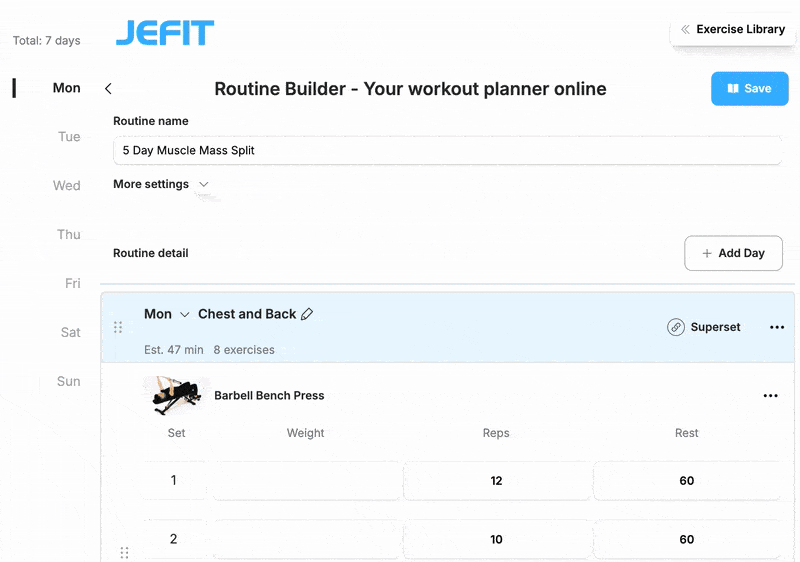This screenshot has height=562, width=800.
Task: Click the JEFIT logo
Action: tap(165, 33)
